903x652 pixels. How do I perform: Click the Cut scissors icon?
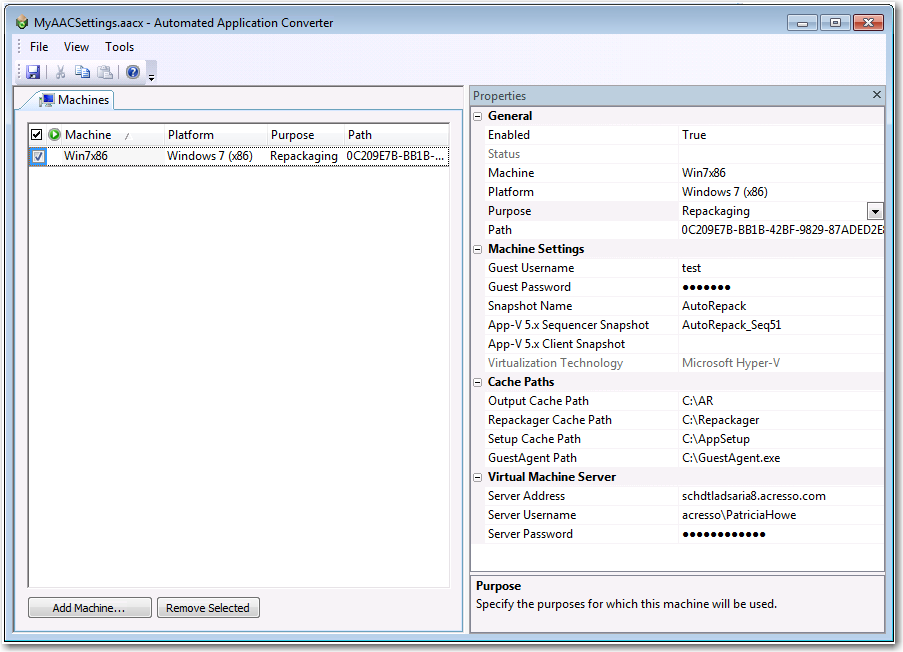[60, 72]
